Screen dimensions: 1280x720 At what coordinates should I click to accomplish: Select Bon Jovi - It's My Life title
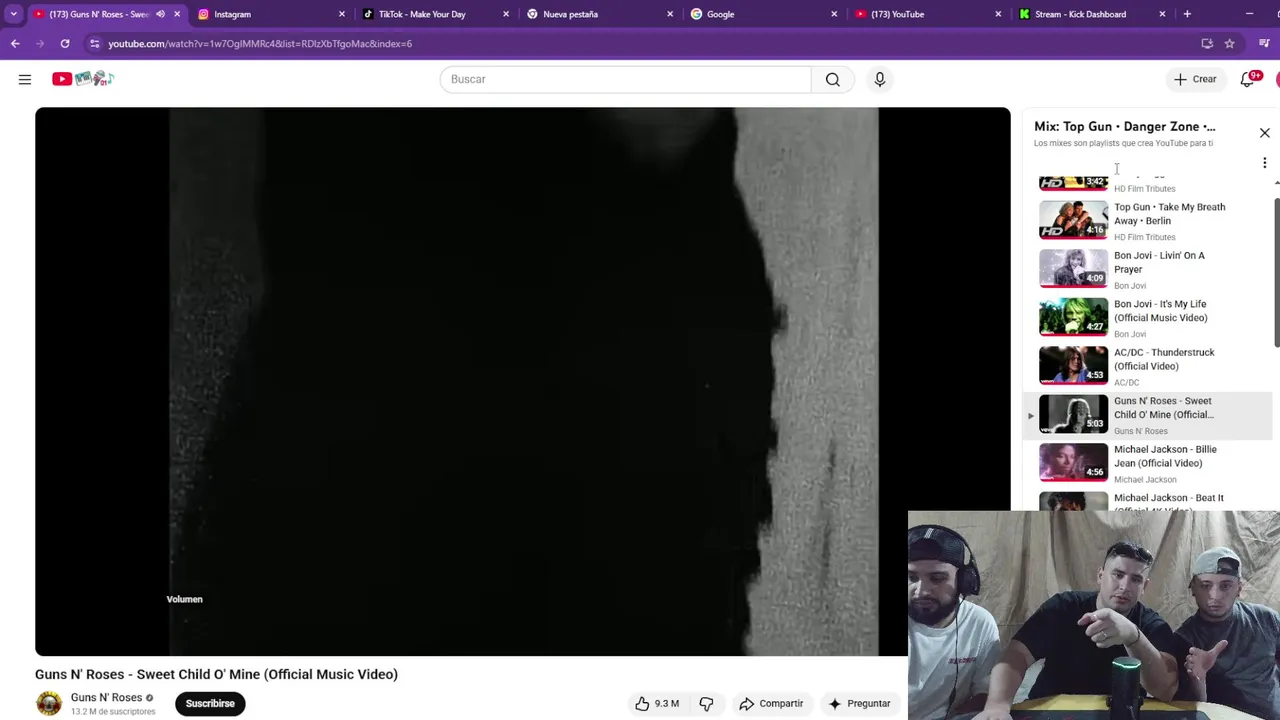[x=1160, y=311]
